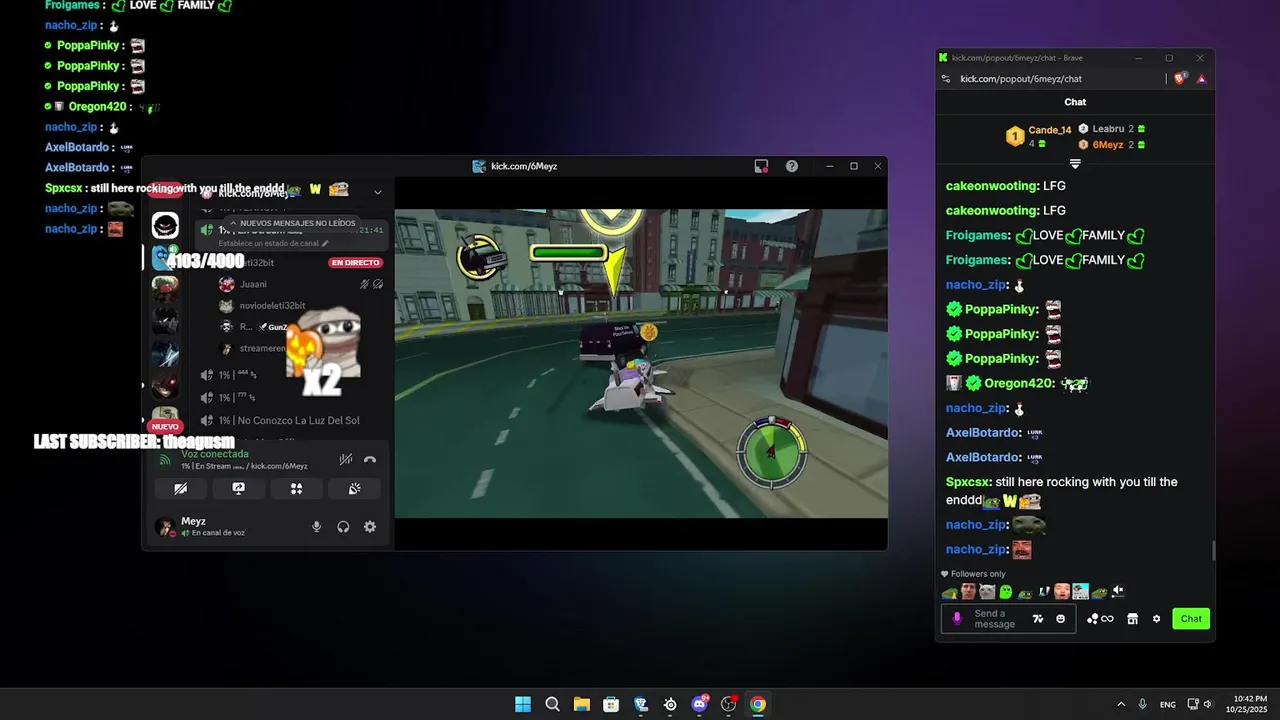This screenshot has width=1280, height=720.
Task: Open OBS Studio taskbar icon
Action: pos(729,704)
